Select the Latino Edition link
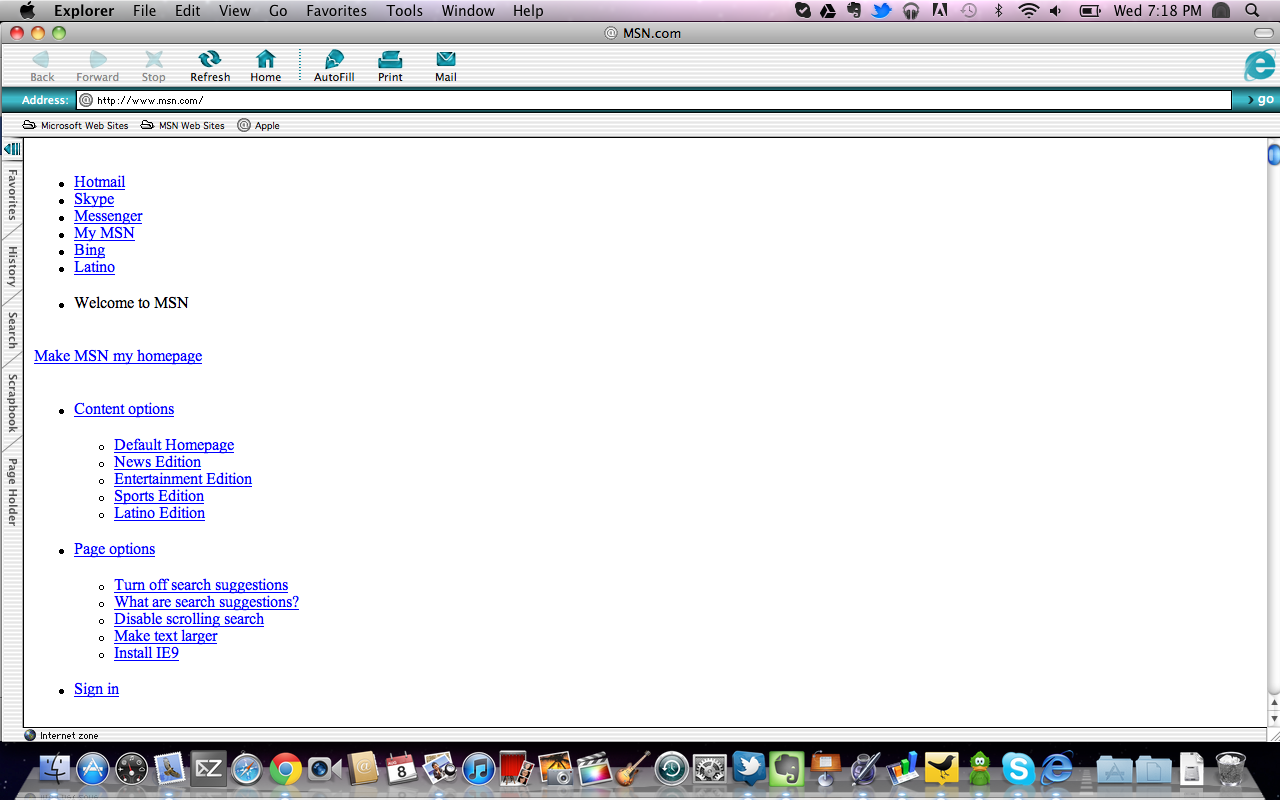Viewport: 1280px width, 800px height. pos(159,513)
